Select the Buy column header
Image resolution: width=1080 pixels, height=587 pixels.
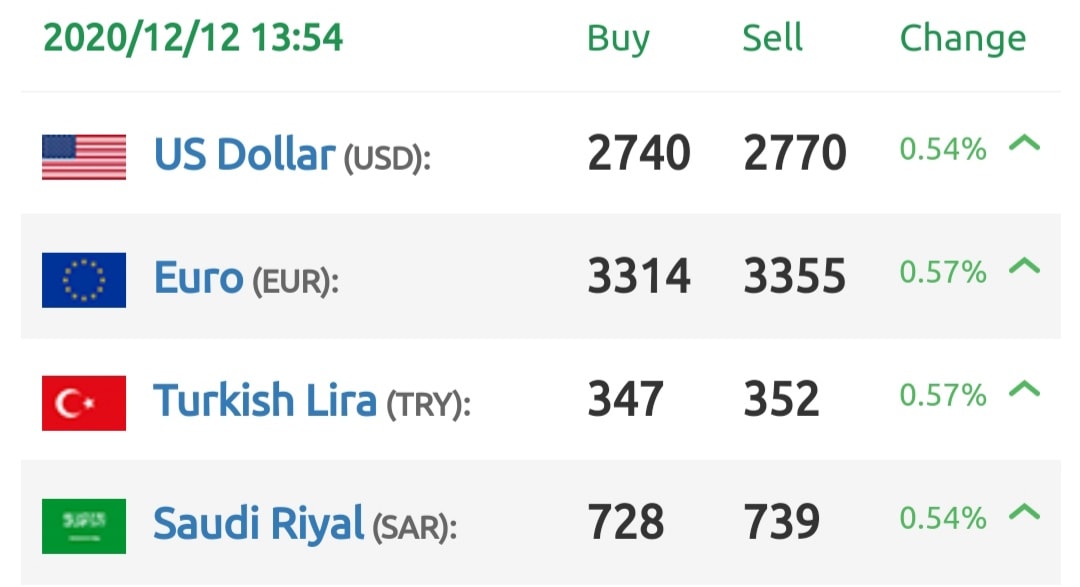click(x=618, y=39)
